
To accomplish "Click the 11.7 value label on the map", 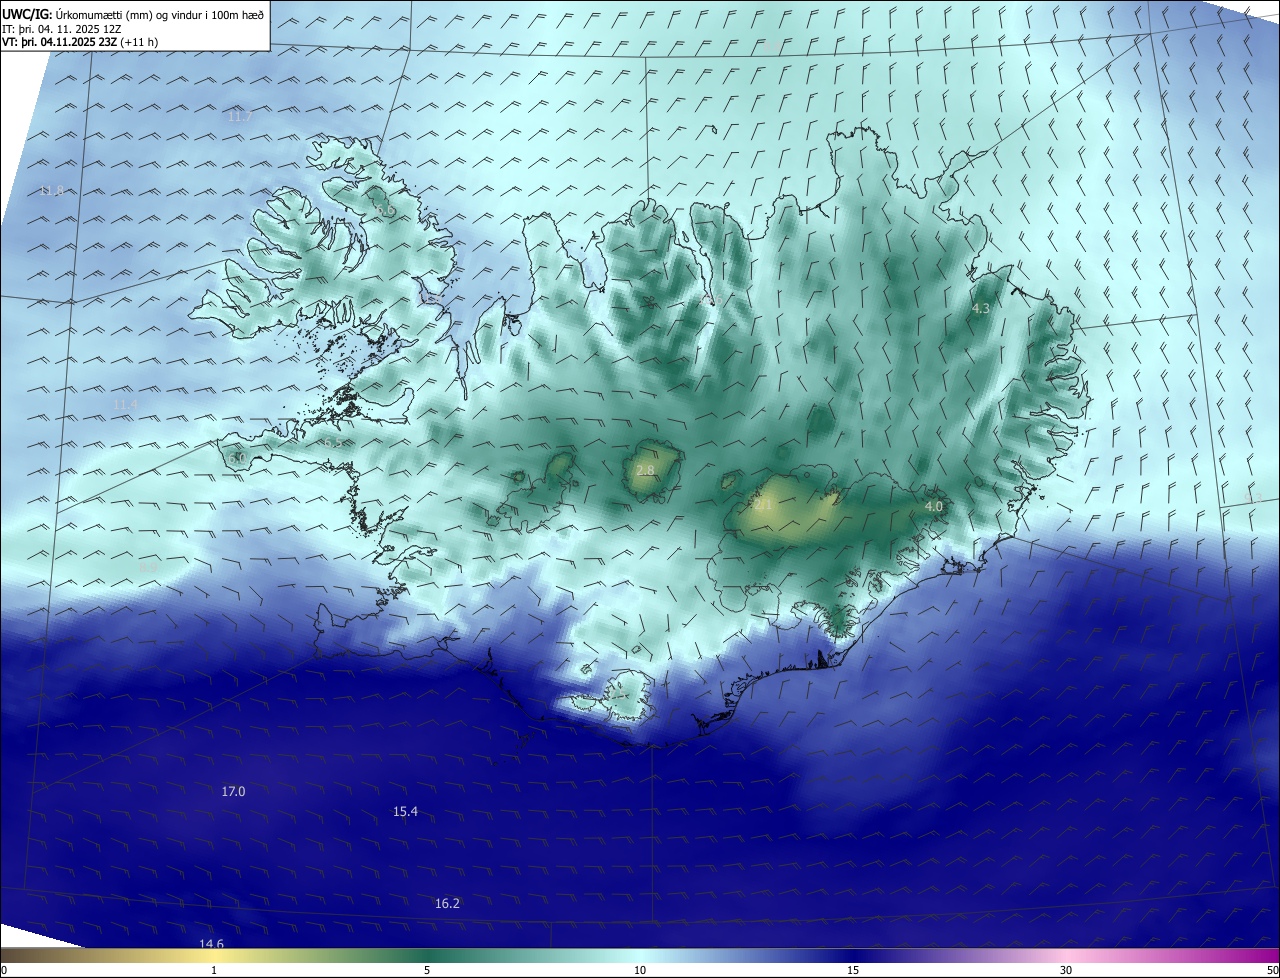I will click(240, 117).
